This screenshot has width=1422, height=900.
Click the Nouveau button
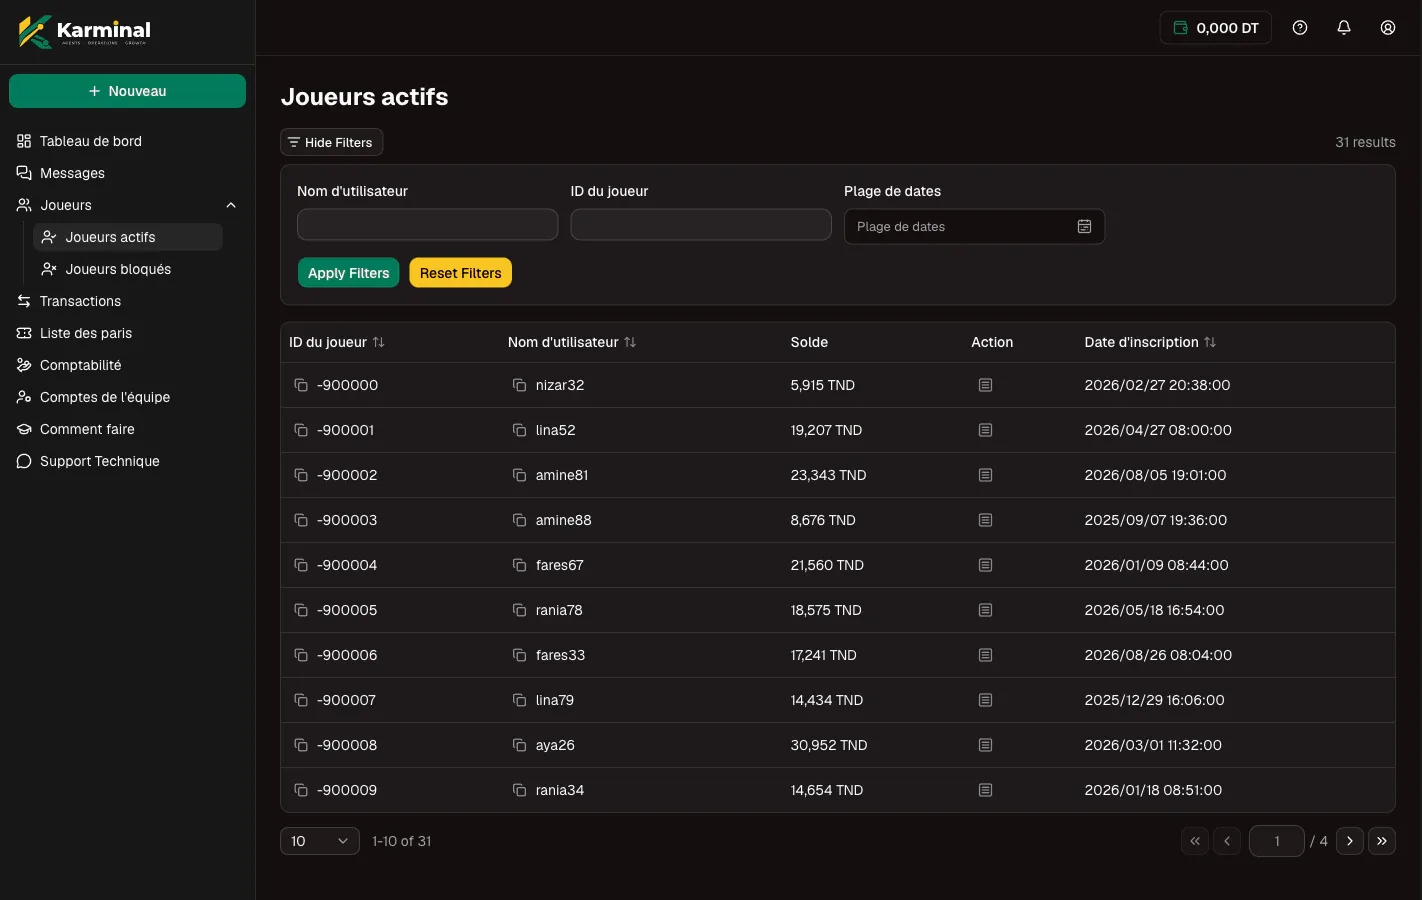127,91
